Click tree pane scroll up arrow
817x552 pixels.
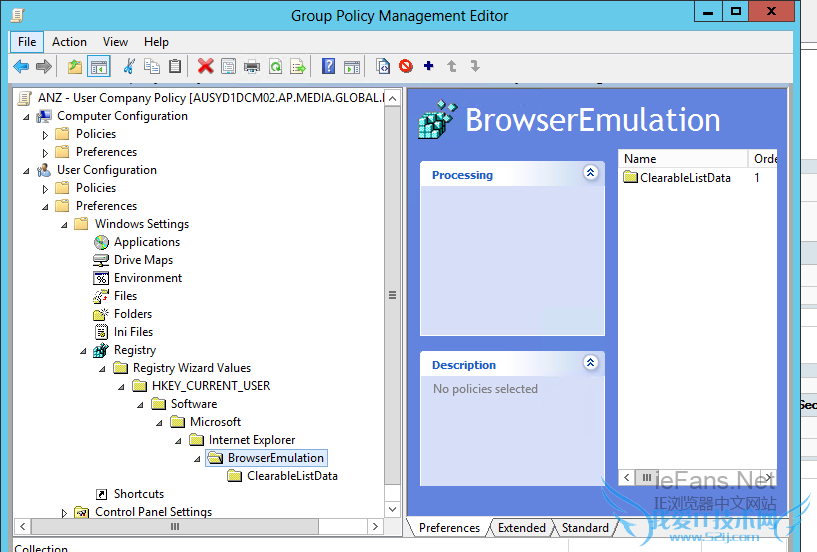pyautogui.click(x=393, y=99)
